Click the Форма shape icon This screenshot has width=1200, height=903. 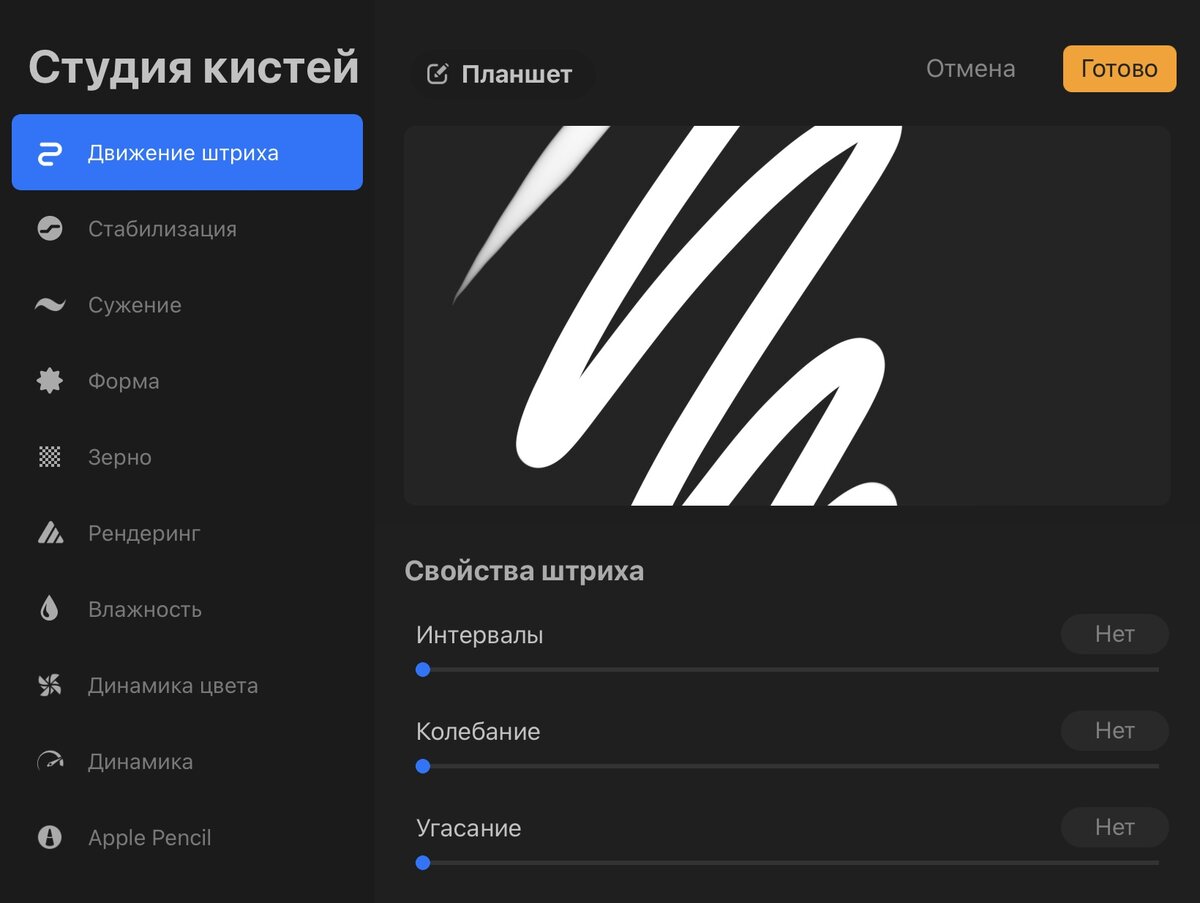coord(48,380)
